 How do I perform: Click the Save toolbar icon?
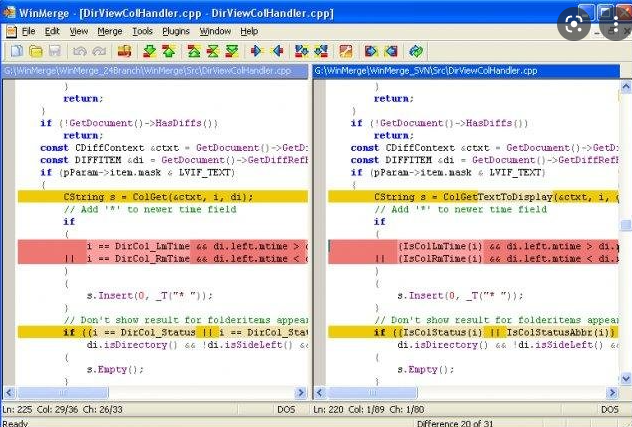55,51
